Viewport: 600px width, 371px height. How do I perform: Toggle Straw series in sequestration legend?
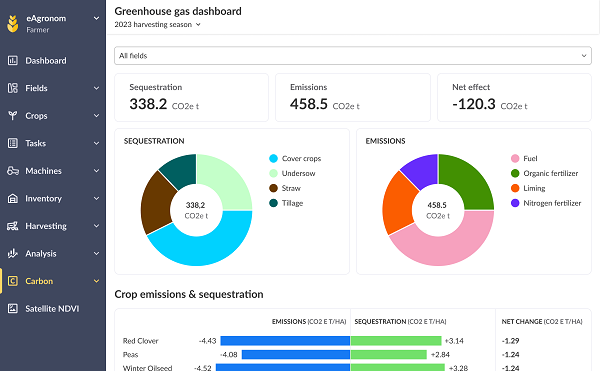coord(285,188)
